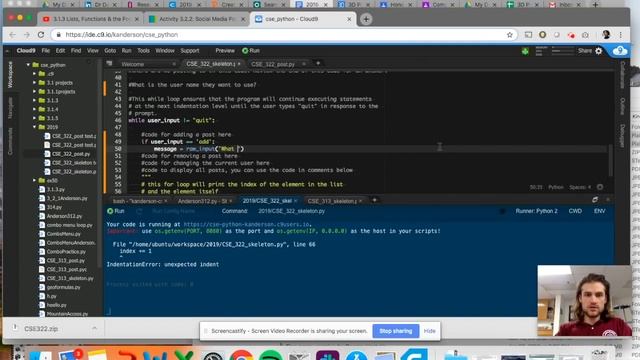
Task: Switch to bash terminal tab
Action: [138, 201]
